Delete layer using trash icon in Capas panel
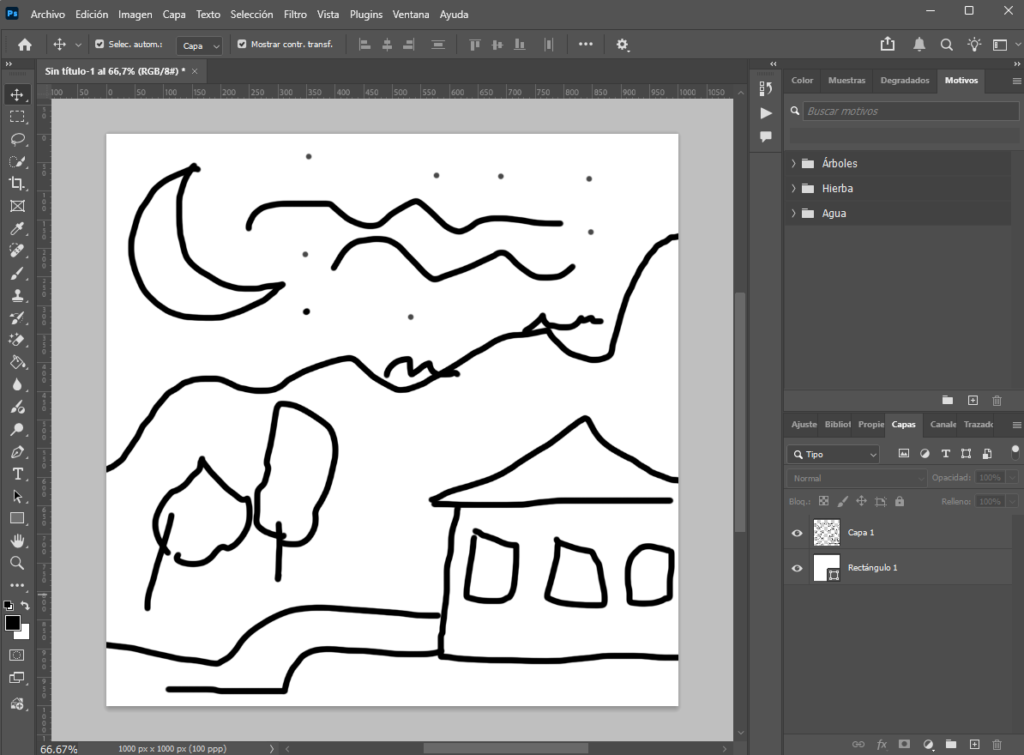1024x755 pixels. click(996, 744)
